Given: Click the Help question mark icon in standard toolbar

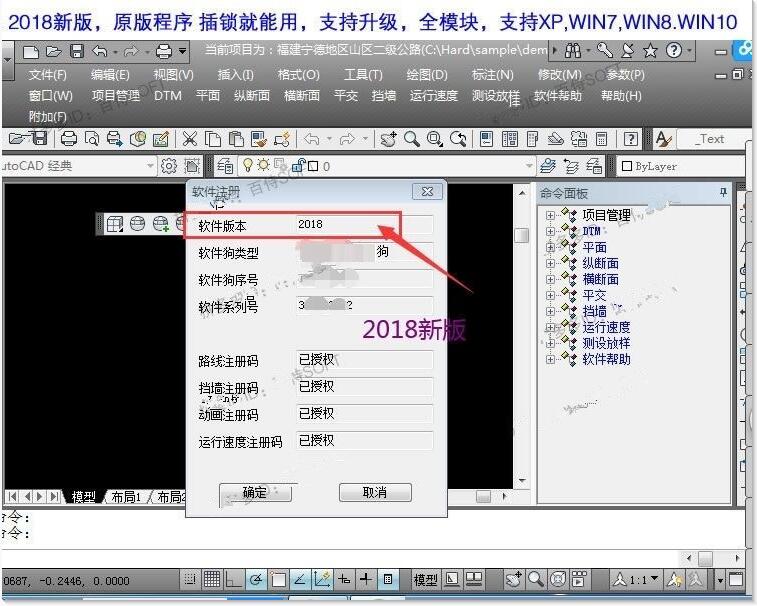Looking at the screenshot, I should pos(631,139).
